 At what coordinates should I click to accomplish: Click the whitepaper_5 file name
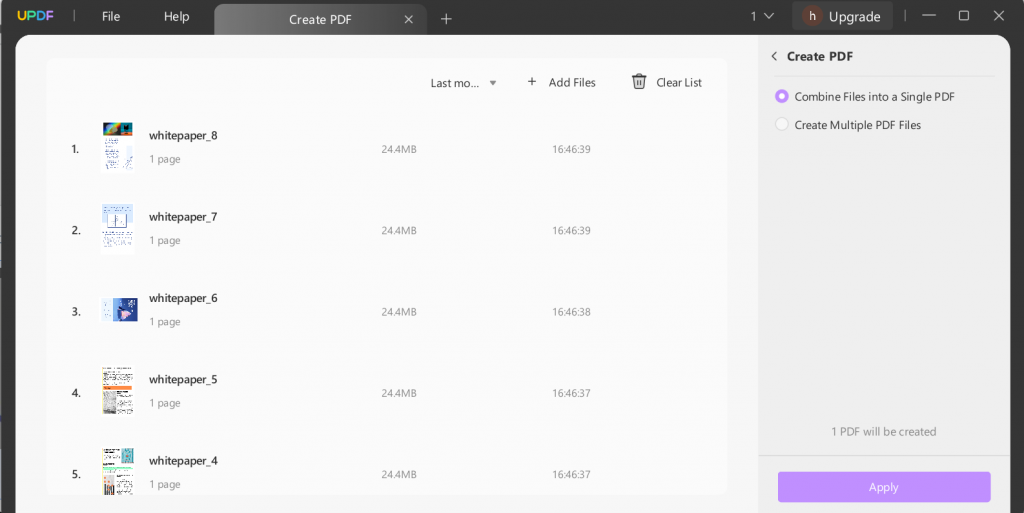(183, 380)
